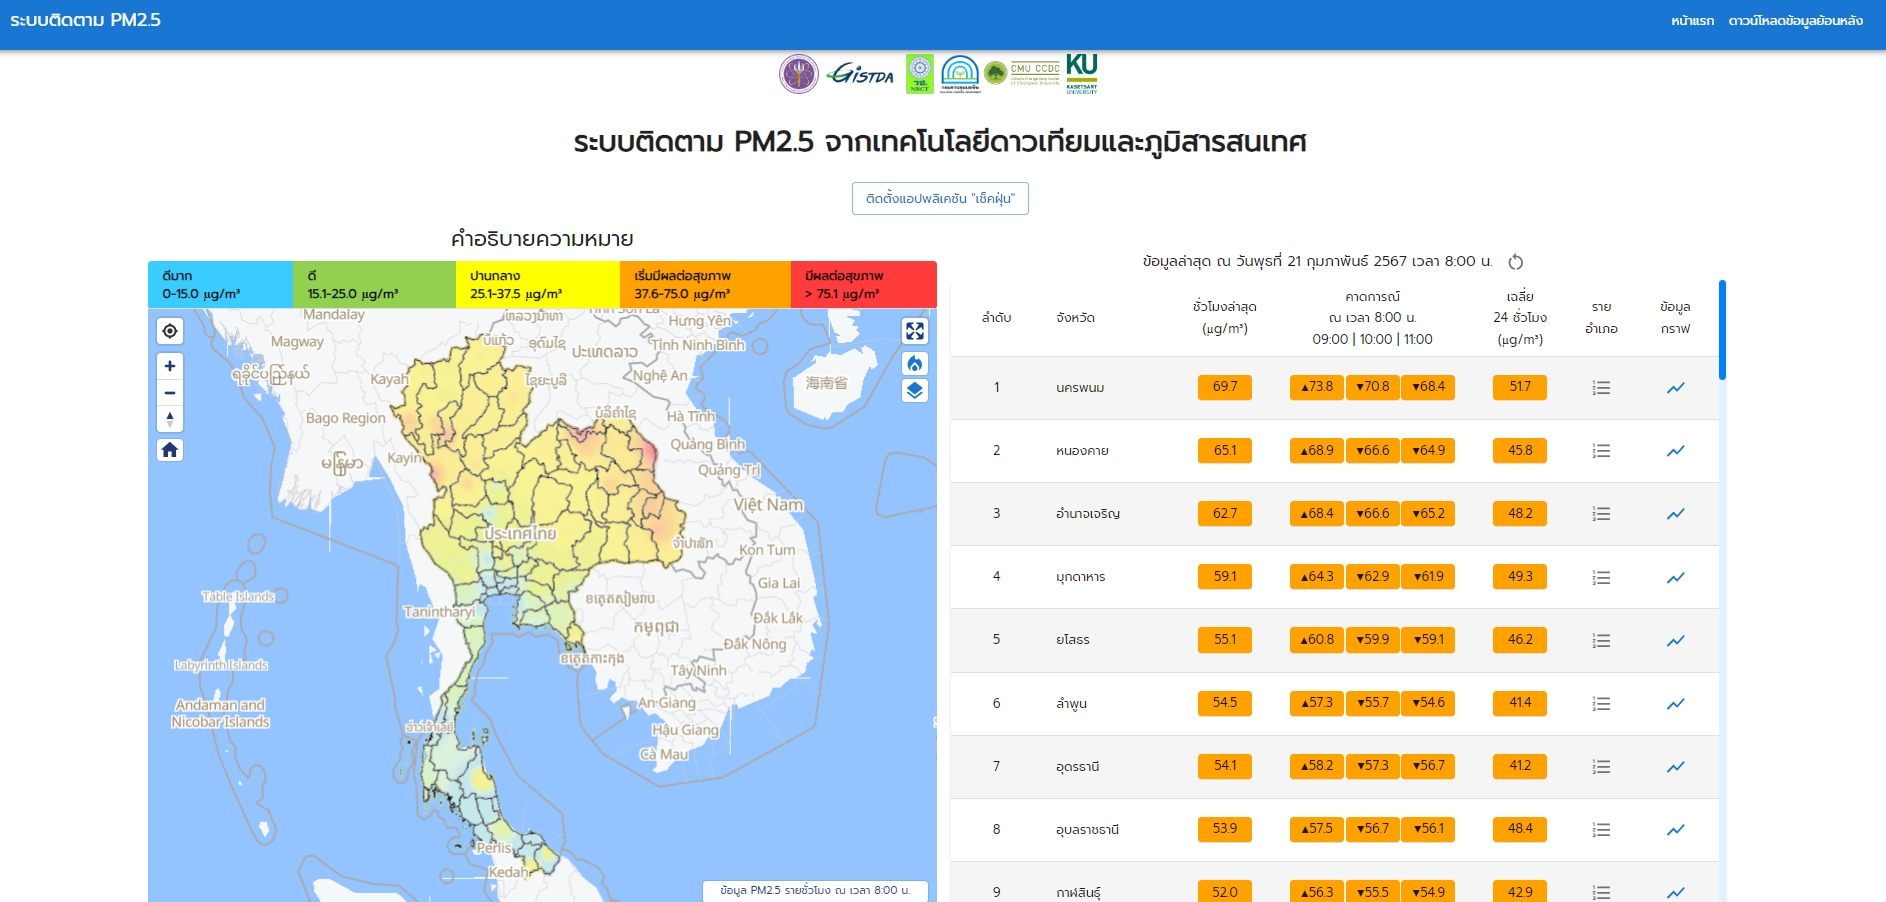Viewport: 1886px width, 902px height.
Task: Refresh latest data timestamp
Action: [1516, 262]
